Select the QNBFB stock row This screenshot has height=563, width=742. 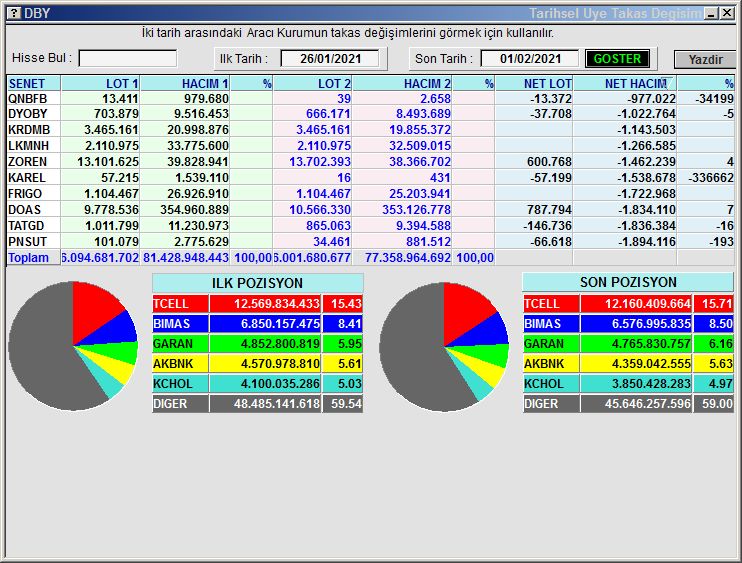(28, 99)
